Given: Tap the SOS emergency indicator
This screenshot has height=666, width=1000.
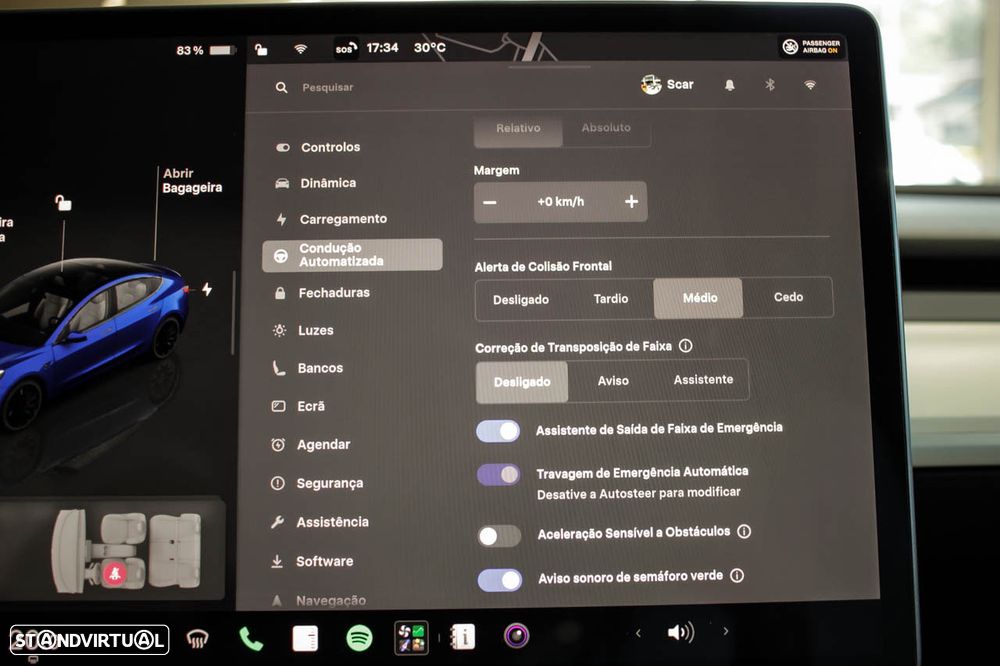Looking at the screenshot, I should [346, 48].
